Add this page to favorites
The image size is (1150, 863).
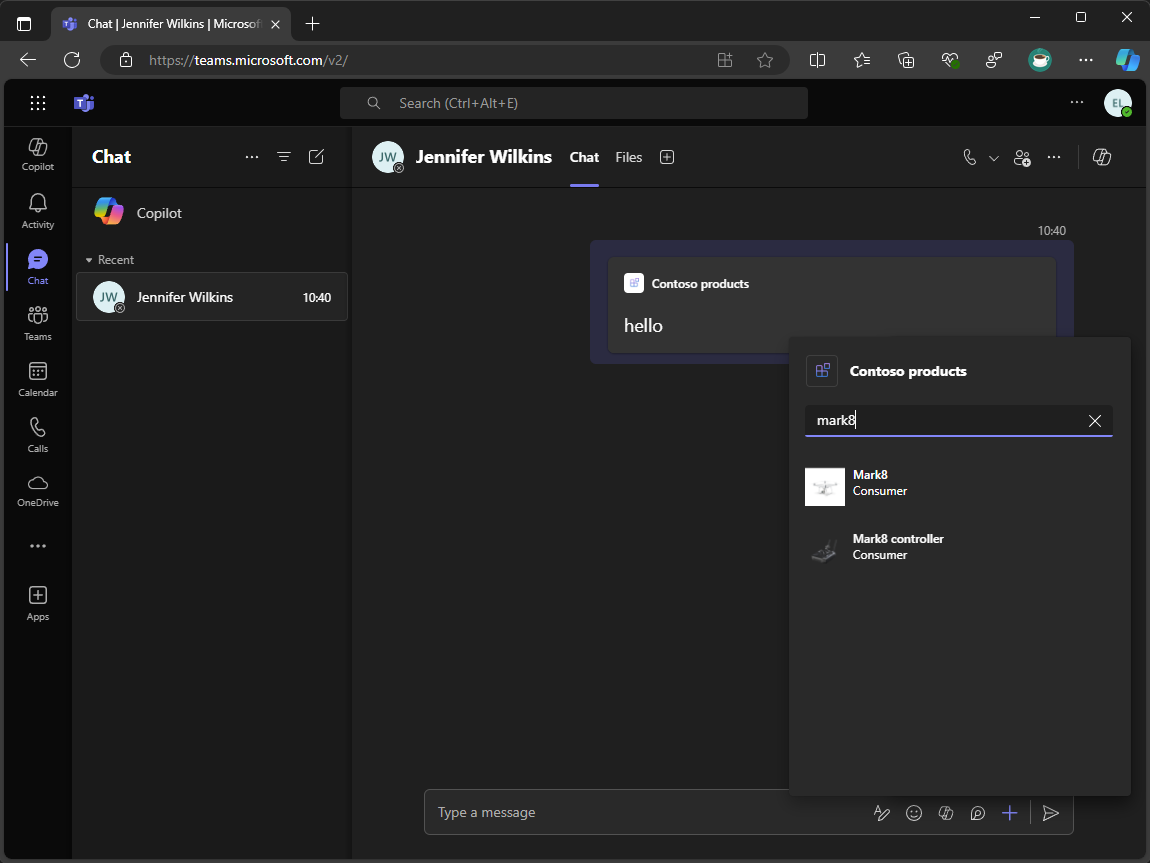coord(765,60)
